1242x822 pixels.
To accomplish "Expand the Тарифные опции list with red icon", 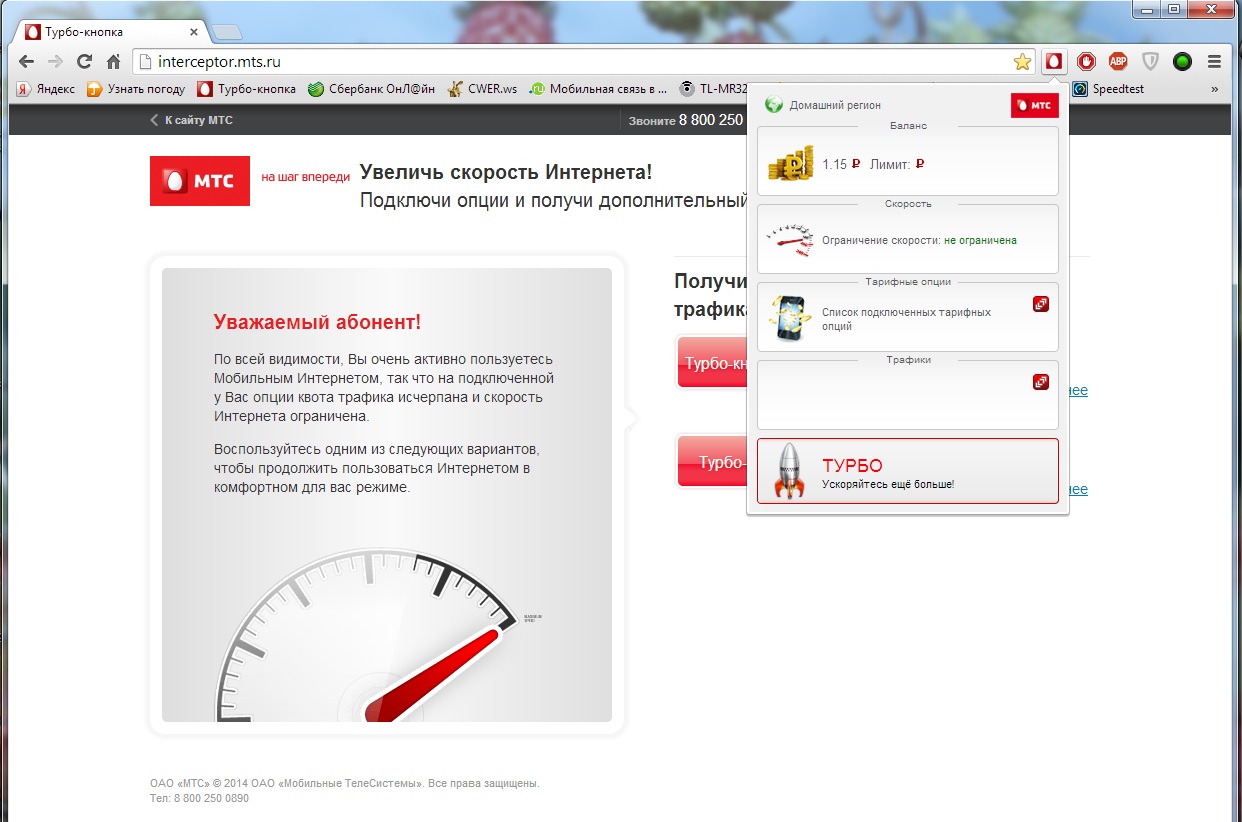I will (x=1041, y=304).
